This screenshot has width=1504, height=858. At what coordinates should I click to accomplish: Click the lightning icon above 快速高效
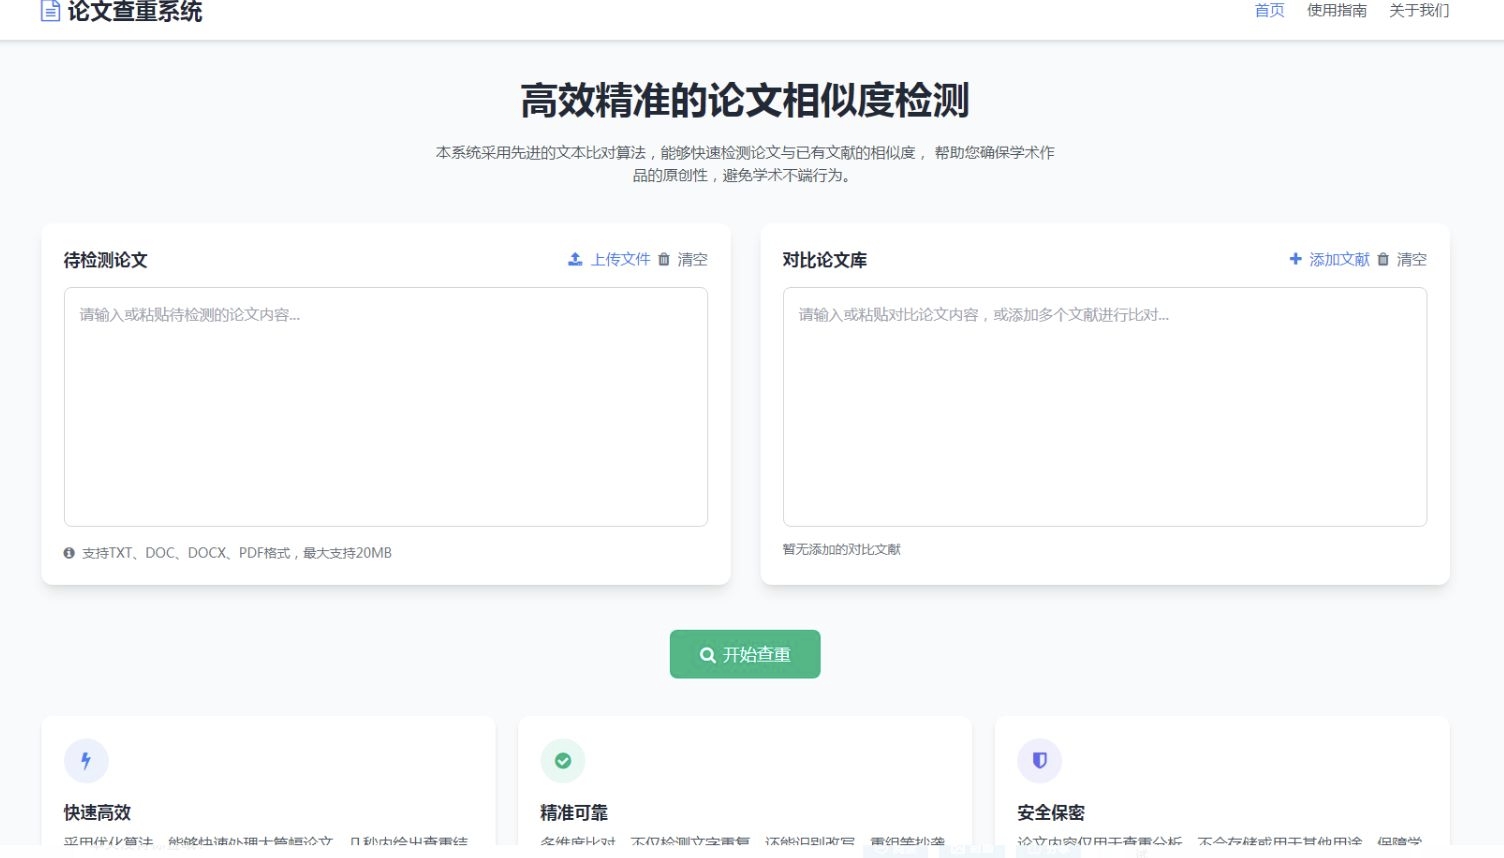point(86,760)
